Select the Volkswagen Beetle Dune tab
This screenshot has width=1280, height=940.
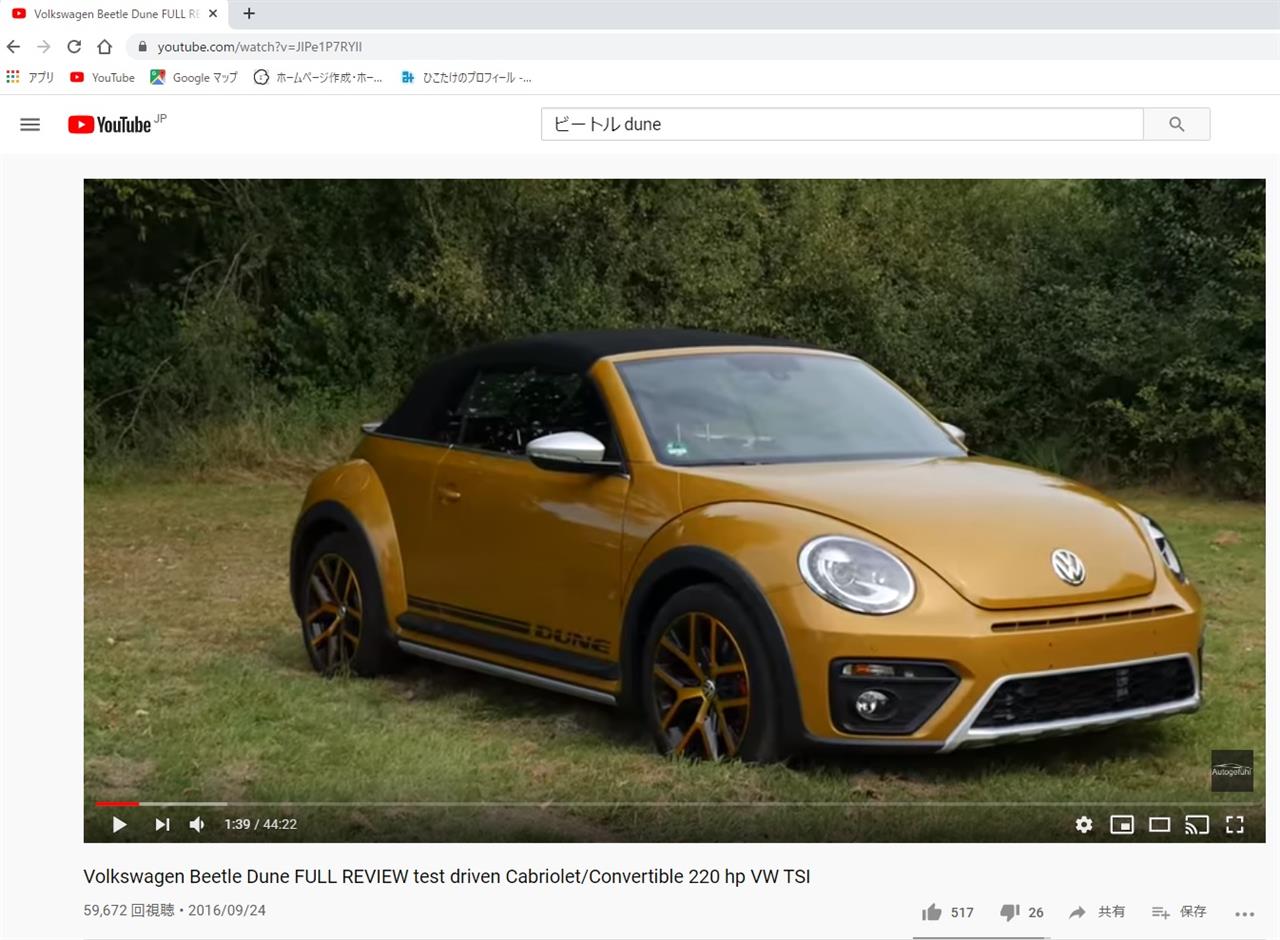[114, 14]
